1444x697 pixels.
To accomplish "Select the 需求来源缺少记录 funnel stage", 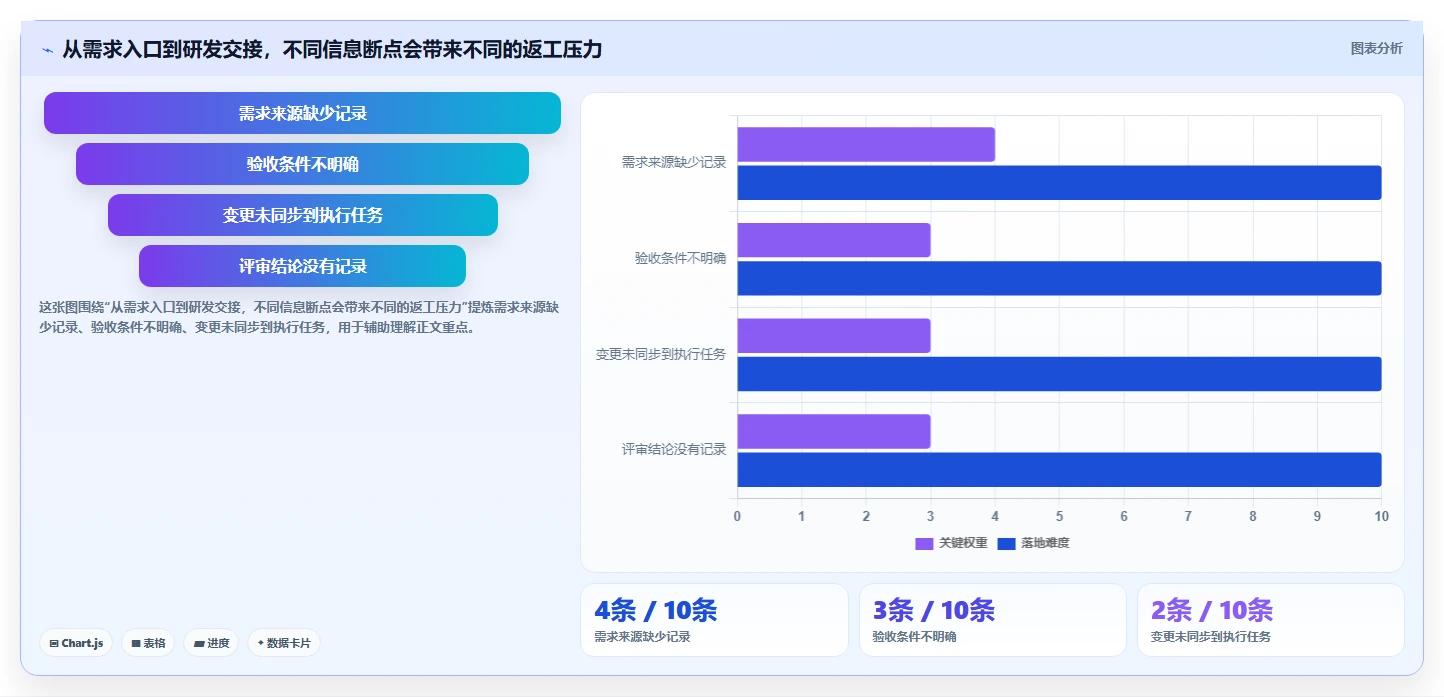I will coord(302,113).
